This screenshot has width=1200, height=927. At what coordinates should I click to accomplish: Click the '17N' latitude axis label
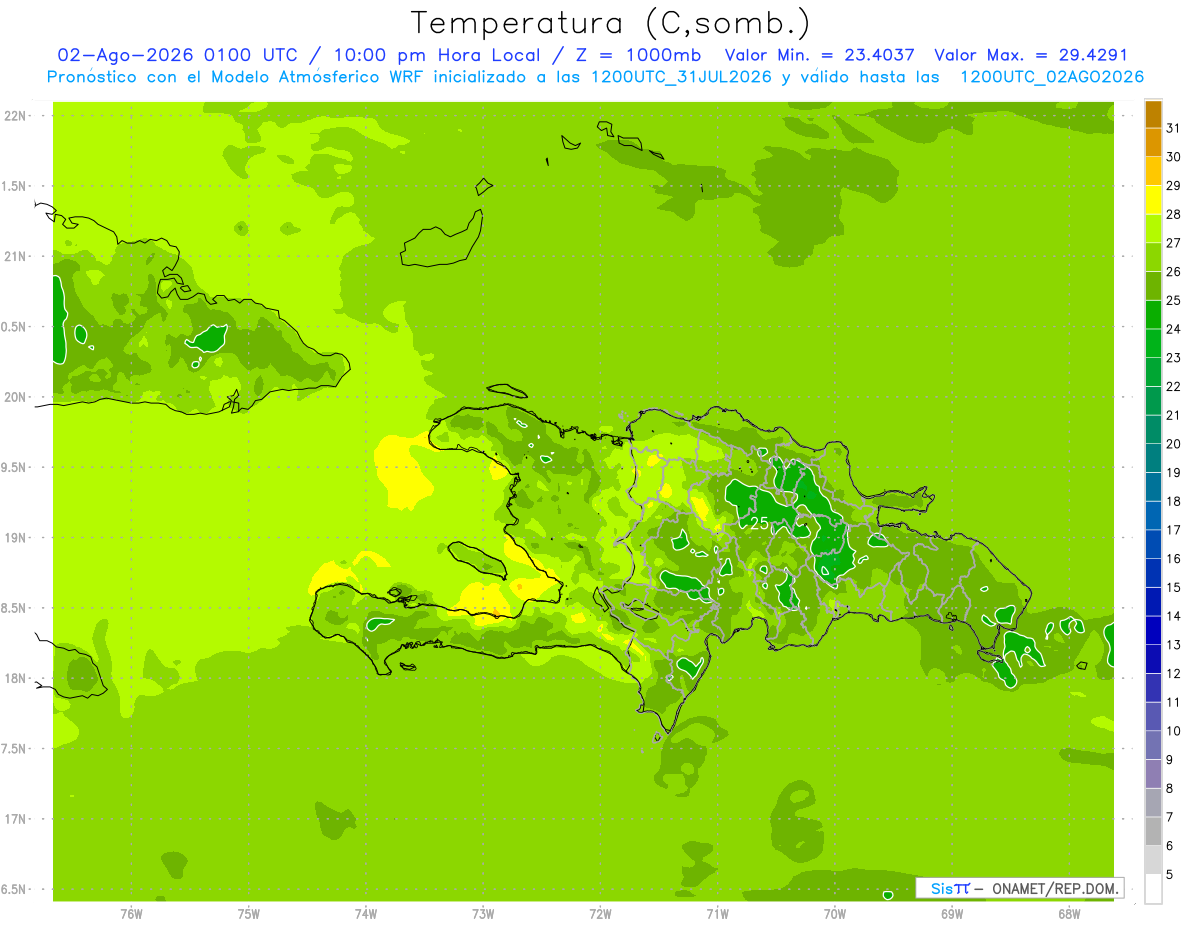(x=16, y=820)
